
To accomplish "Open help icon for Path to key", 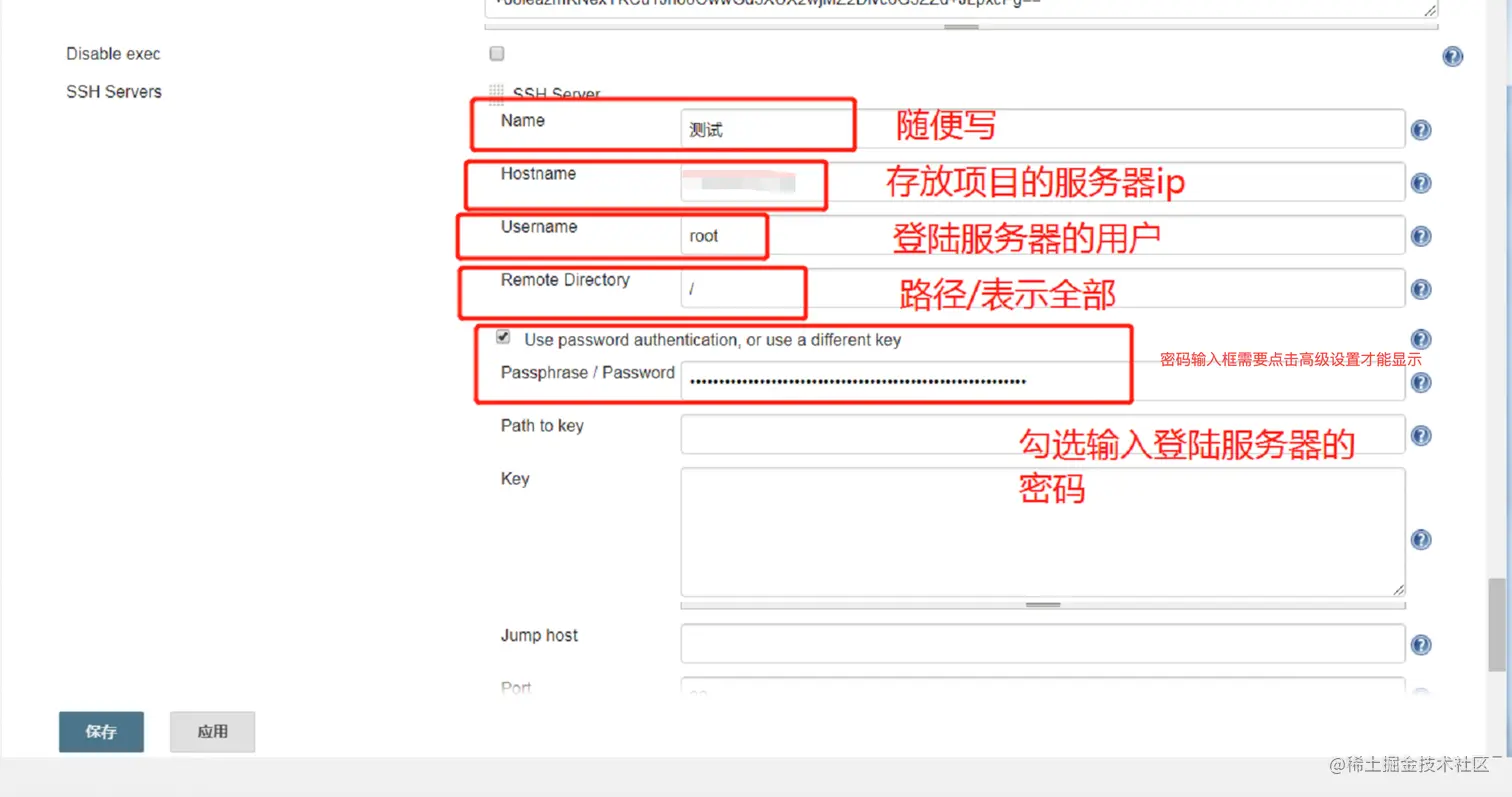I will pos(1420,435).
